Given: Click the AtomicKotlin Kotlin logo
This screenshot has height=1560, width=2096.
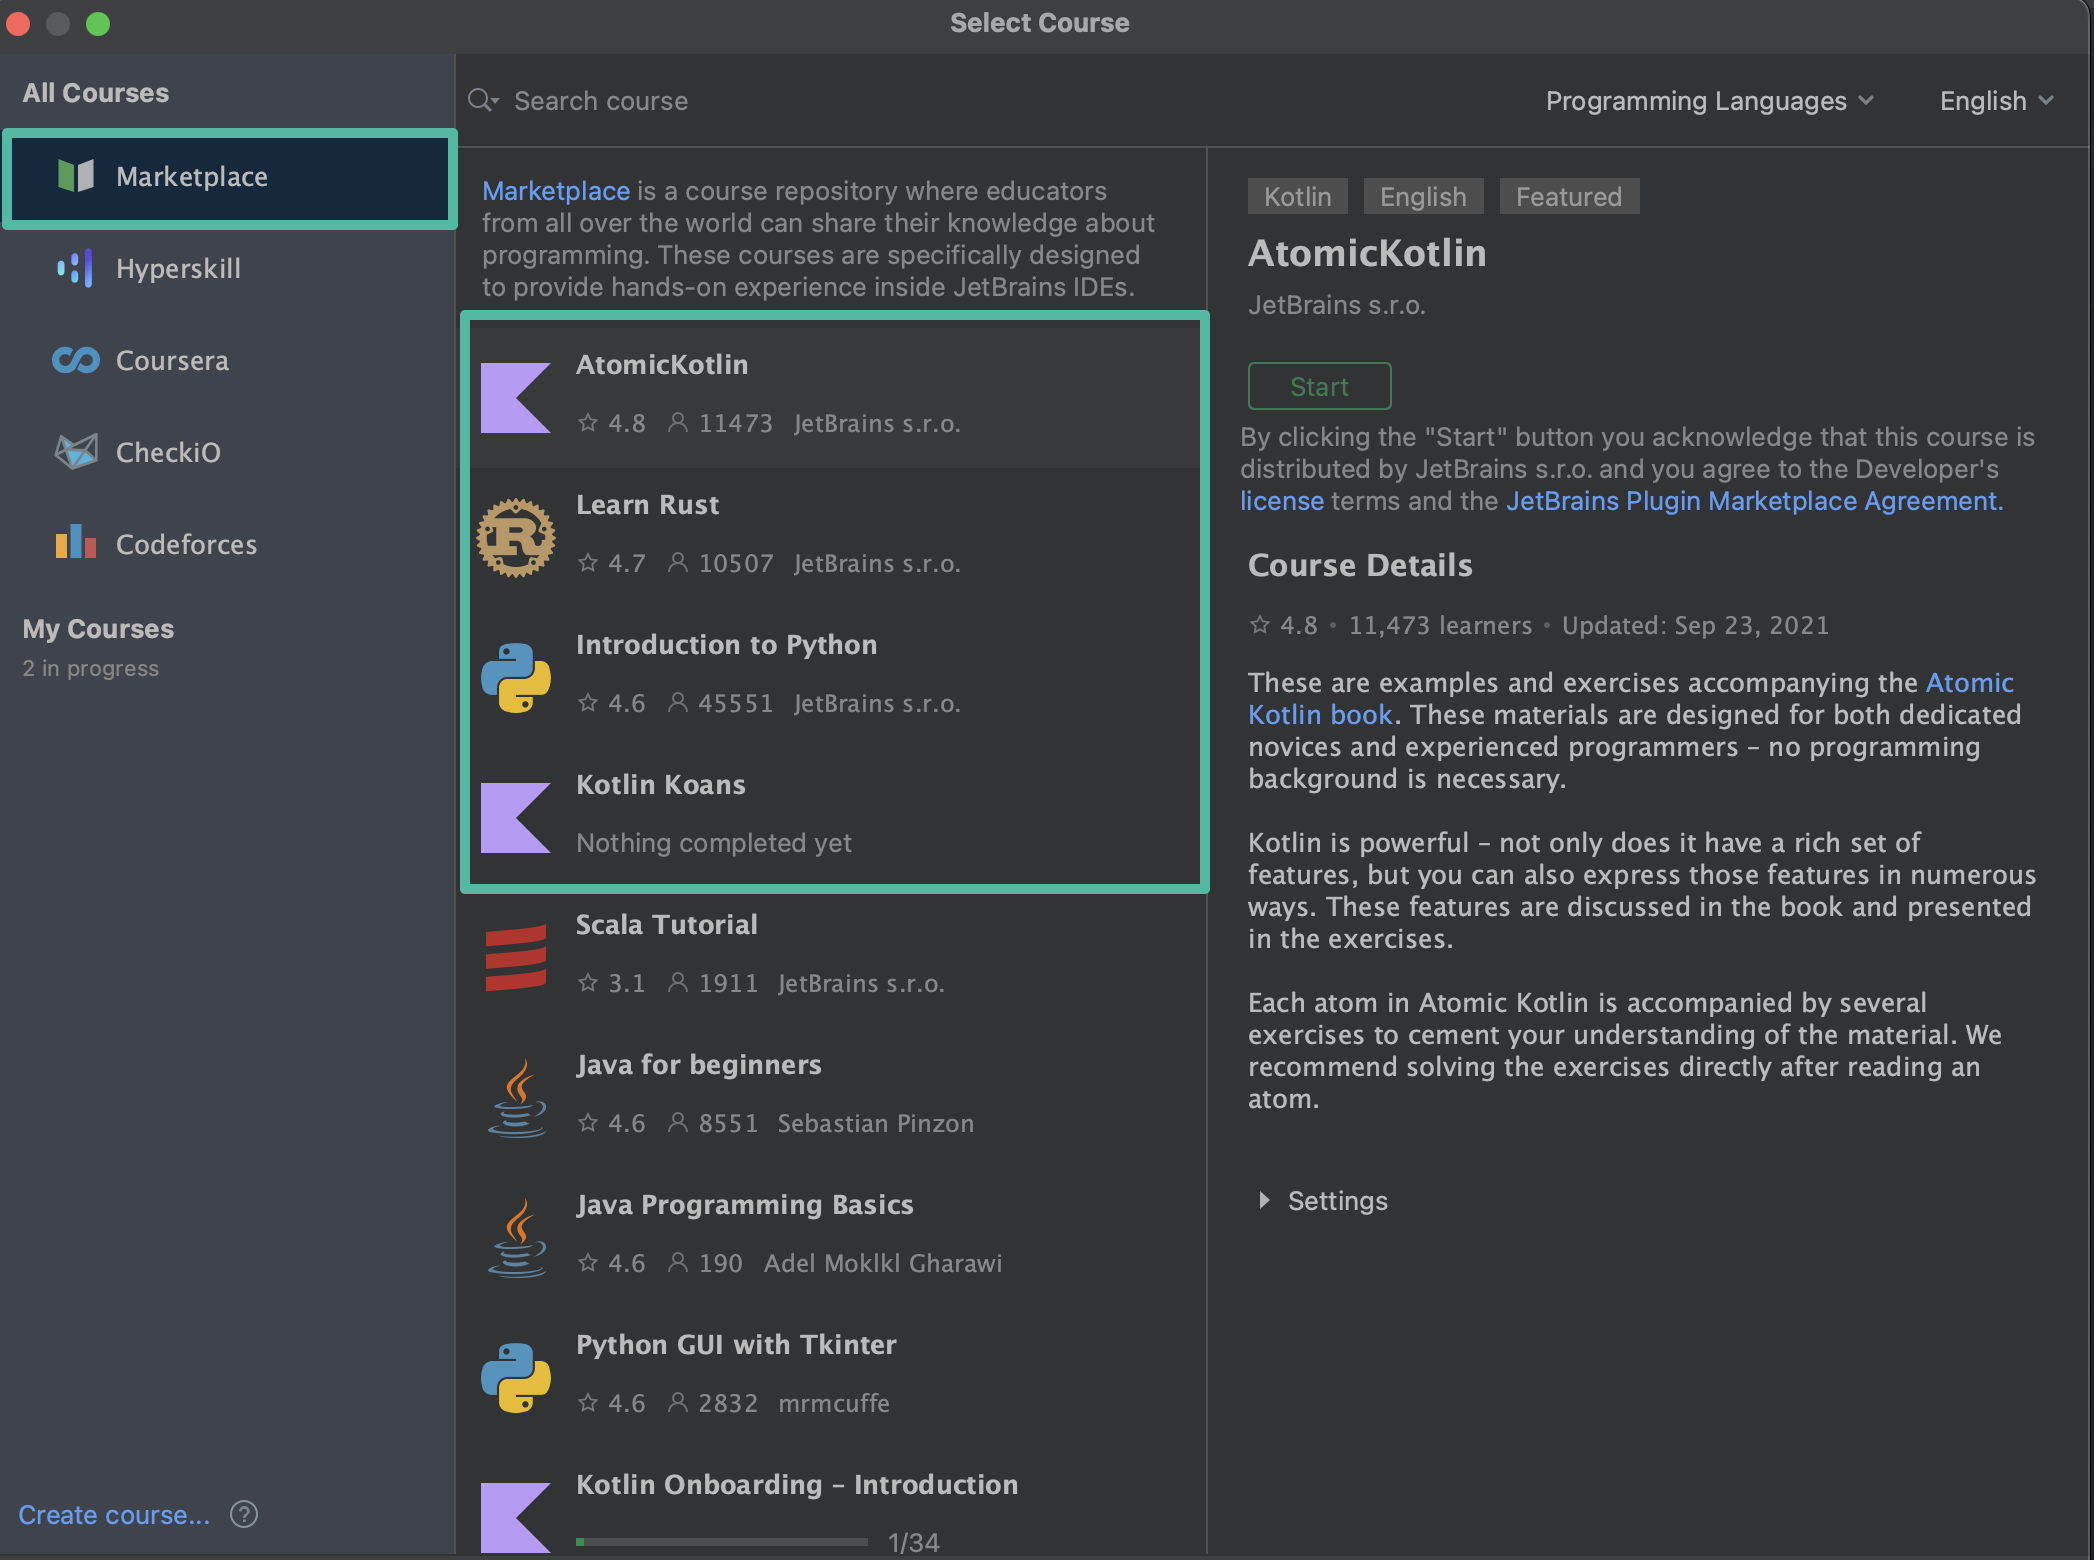Looking at the screenshot, I should pyautogui.click(x=516, y=398).
